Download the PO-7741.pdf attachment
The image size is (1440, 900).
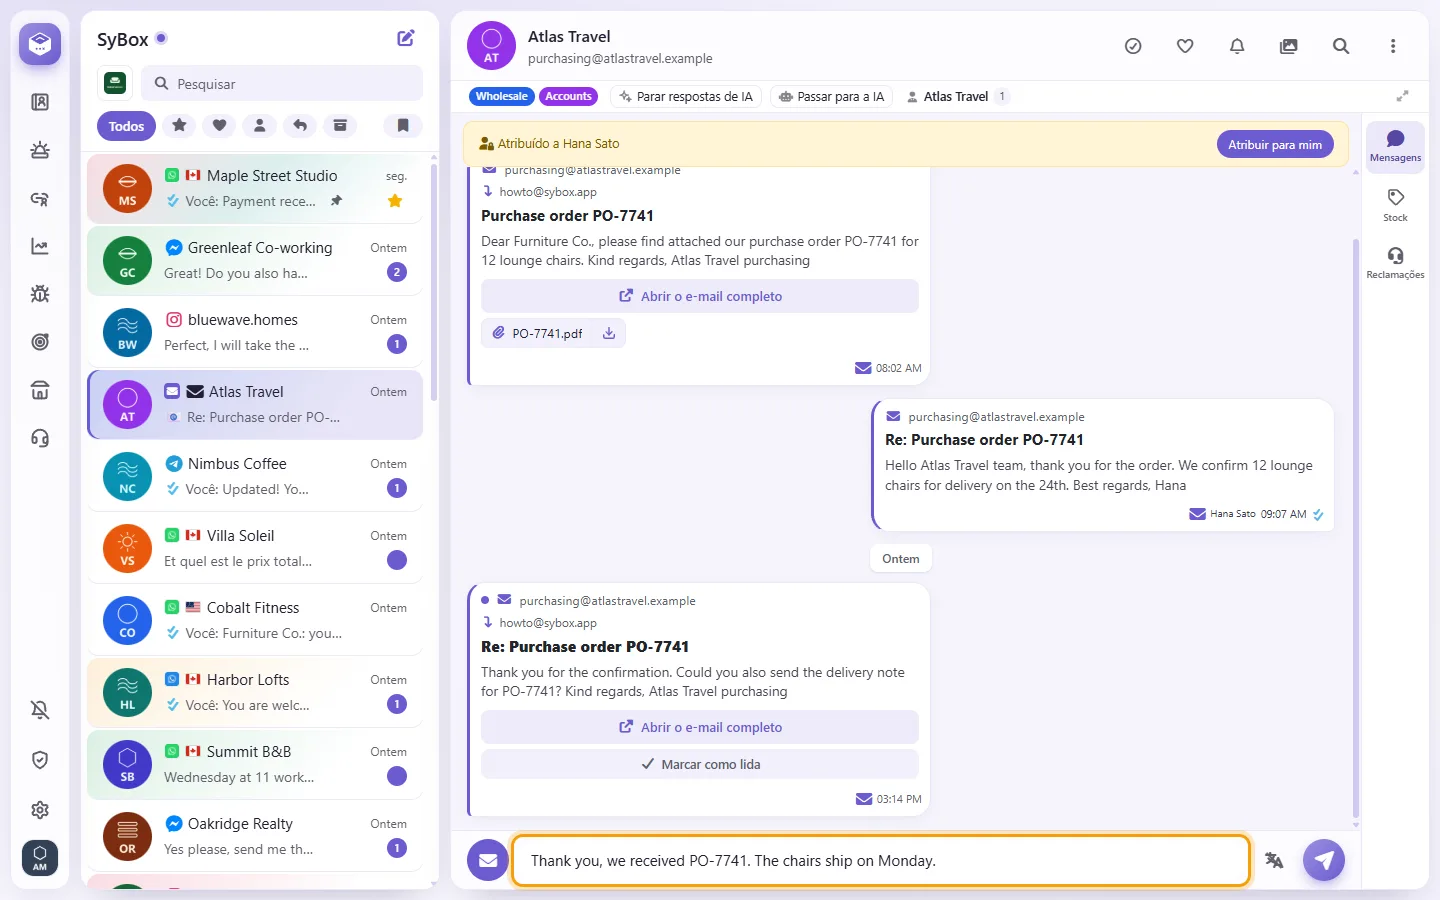pos(609,333)
